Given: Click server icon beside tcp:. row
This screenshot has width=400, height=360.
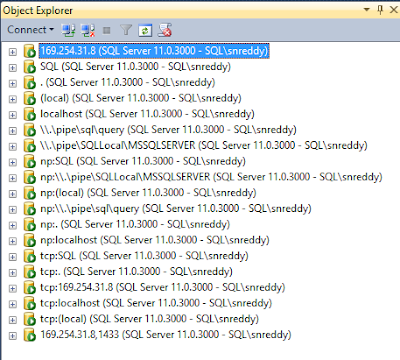Looking at the screenshot, I should pyautogui.click(x=29, y=272).
